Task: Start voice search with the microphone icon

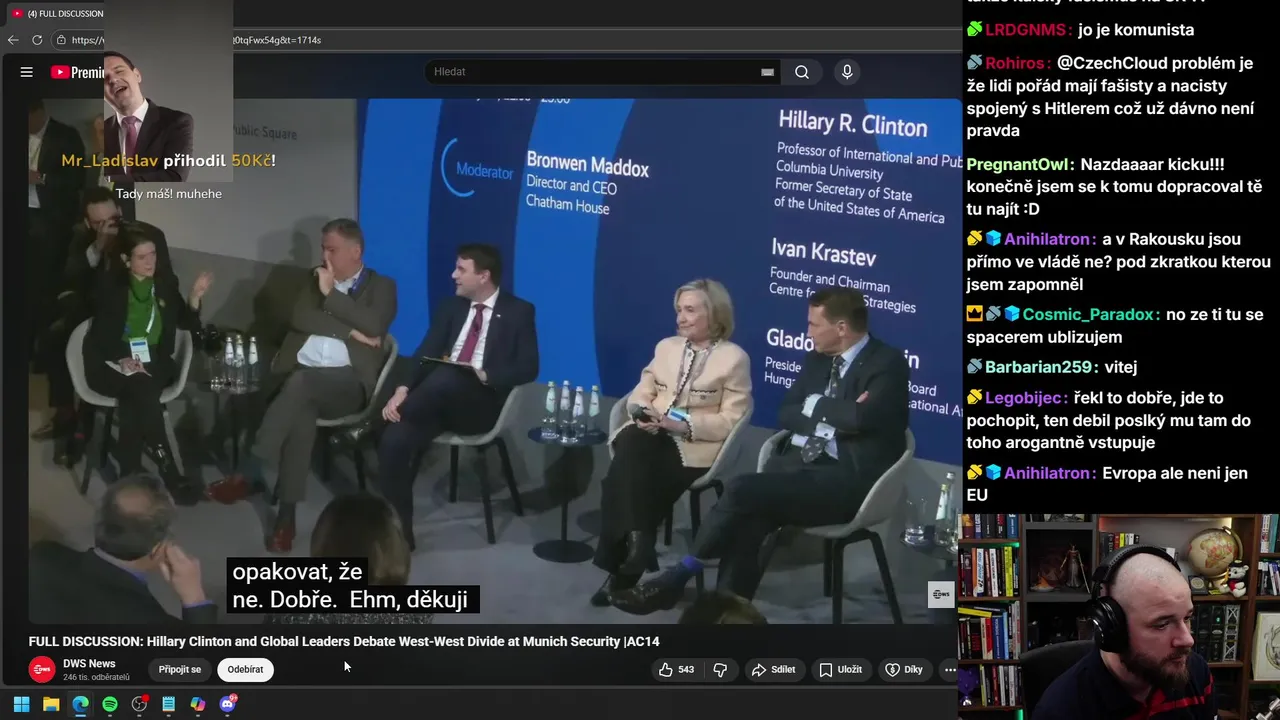Action: 847,72
